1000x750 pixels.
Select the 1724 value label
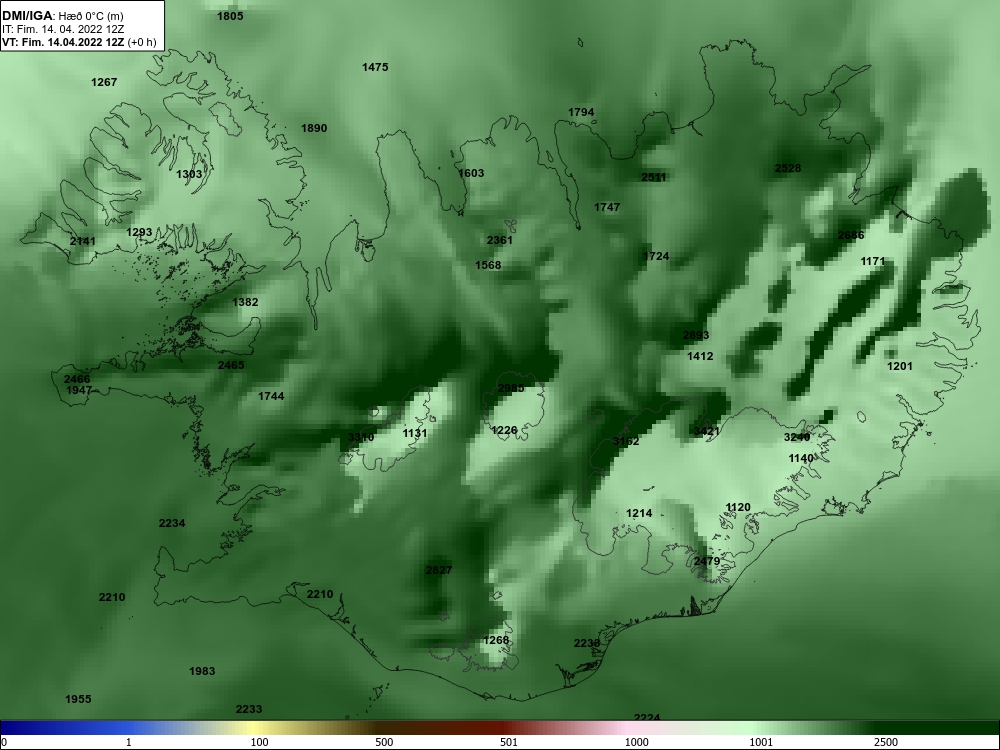point(656,256)
